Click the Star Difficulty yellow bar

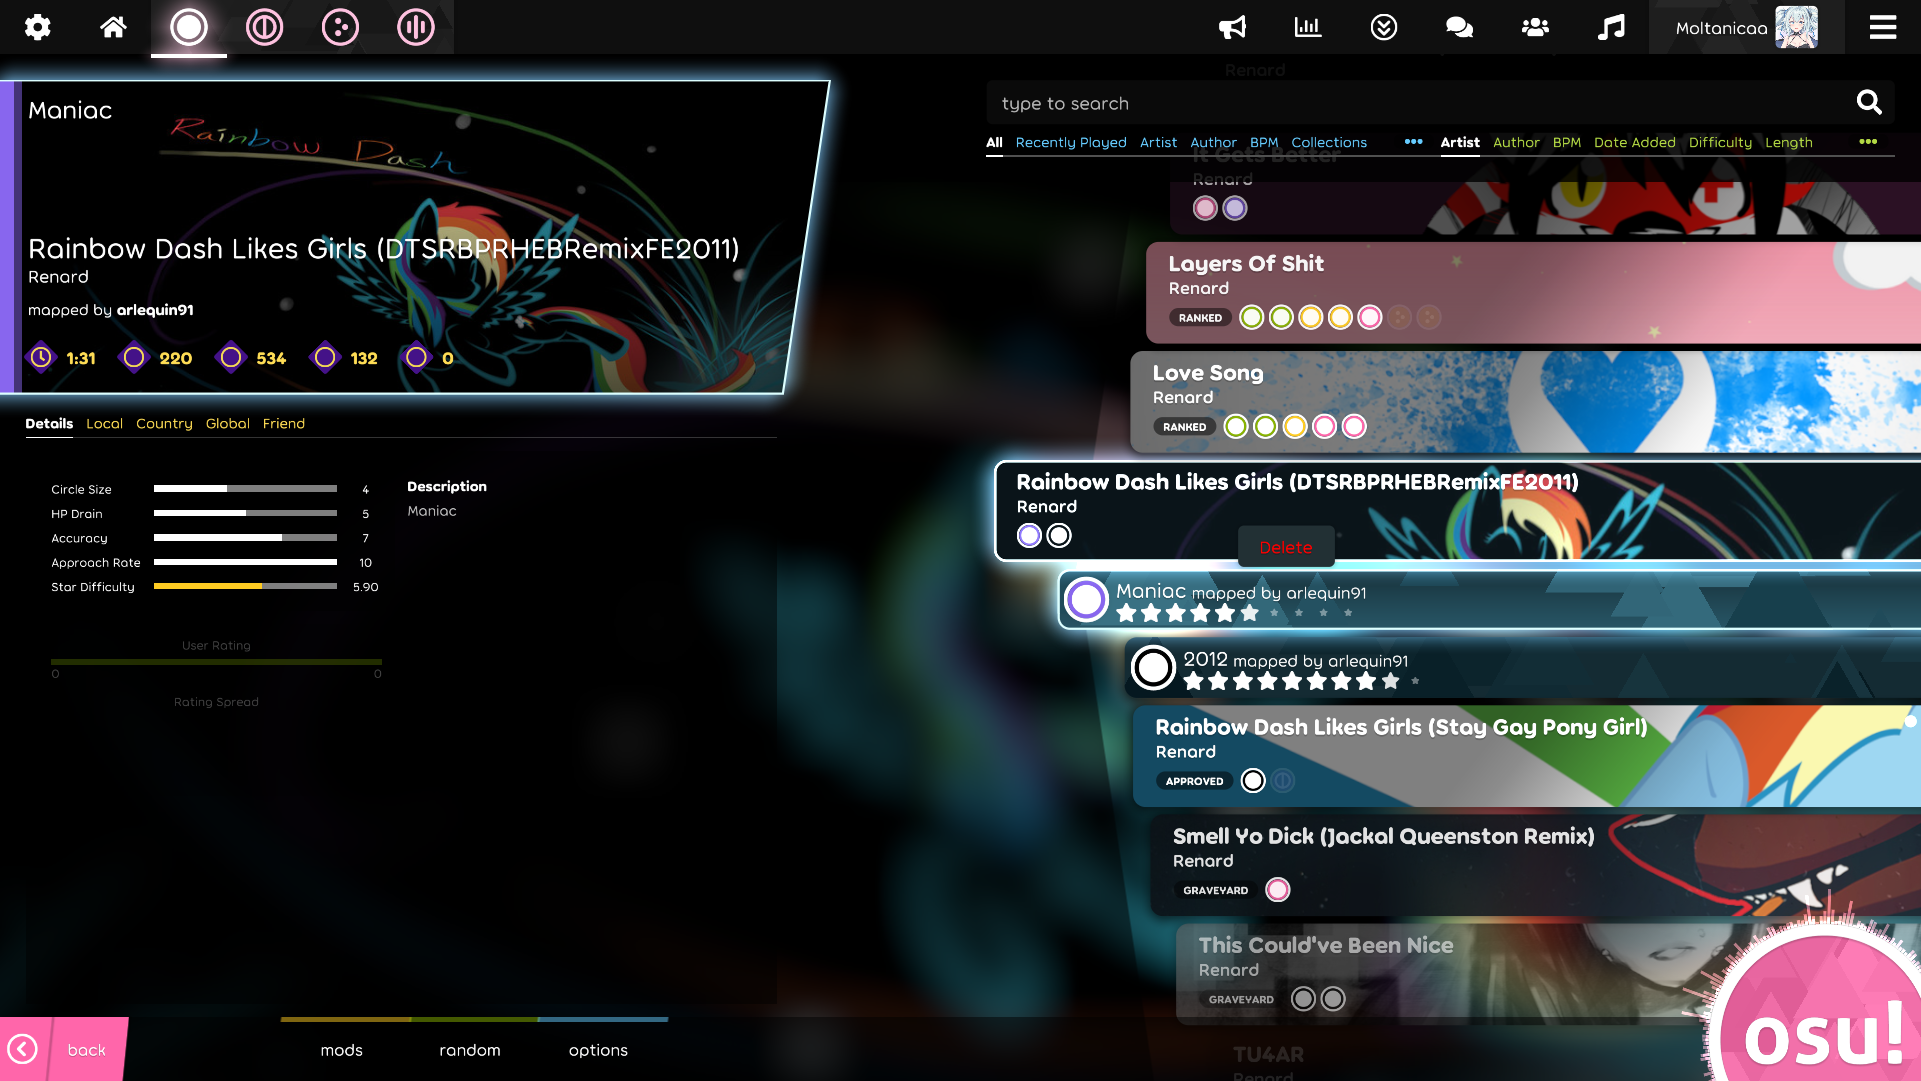(x=245, y=587)
